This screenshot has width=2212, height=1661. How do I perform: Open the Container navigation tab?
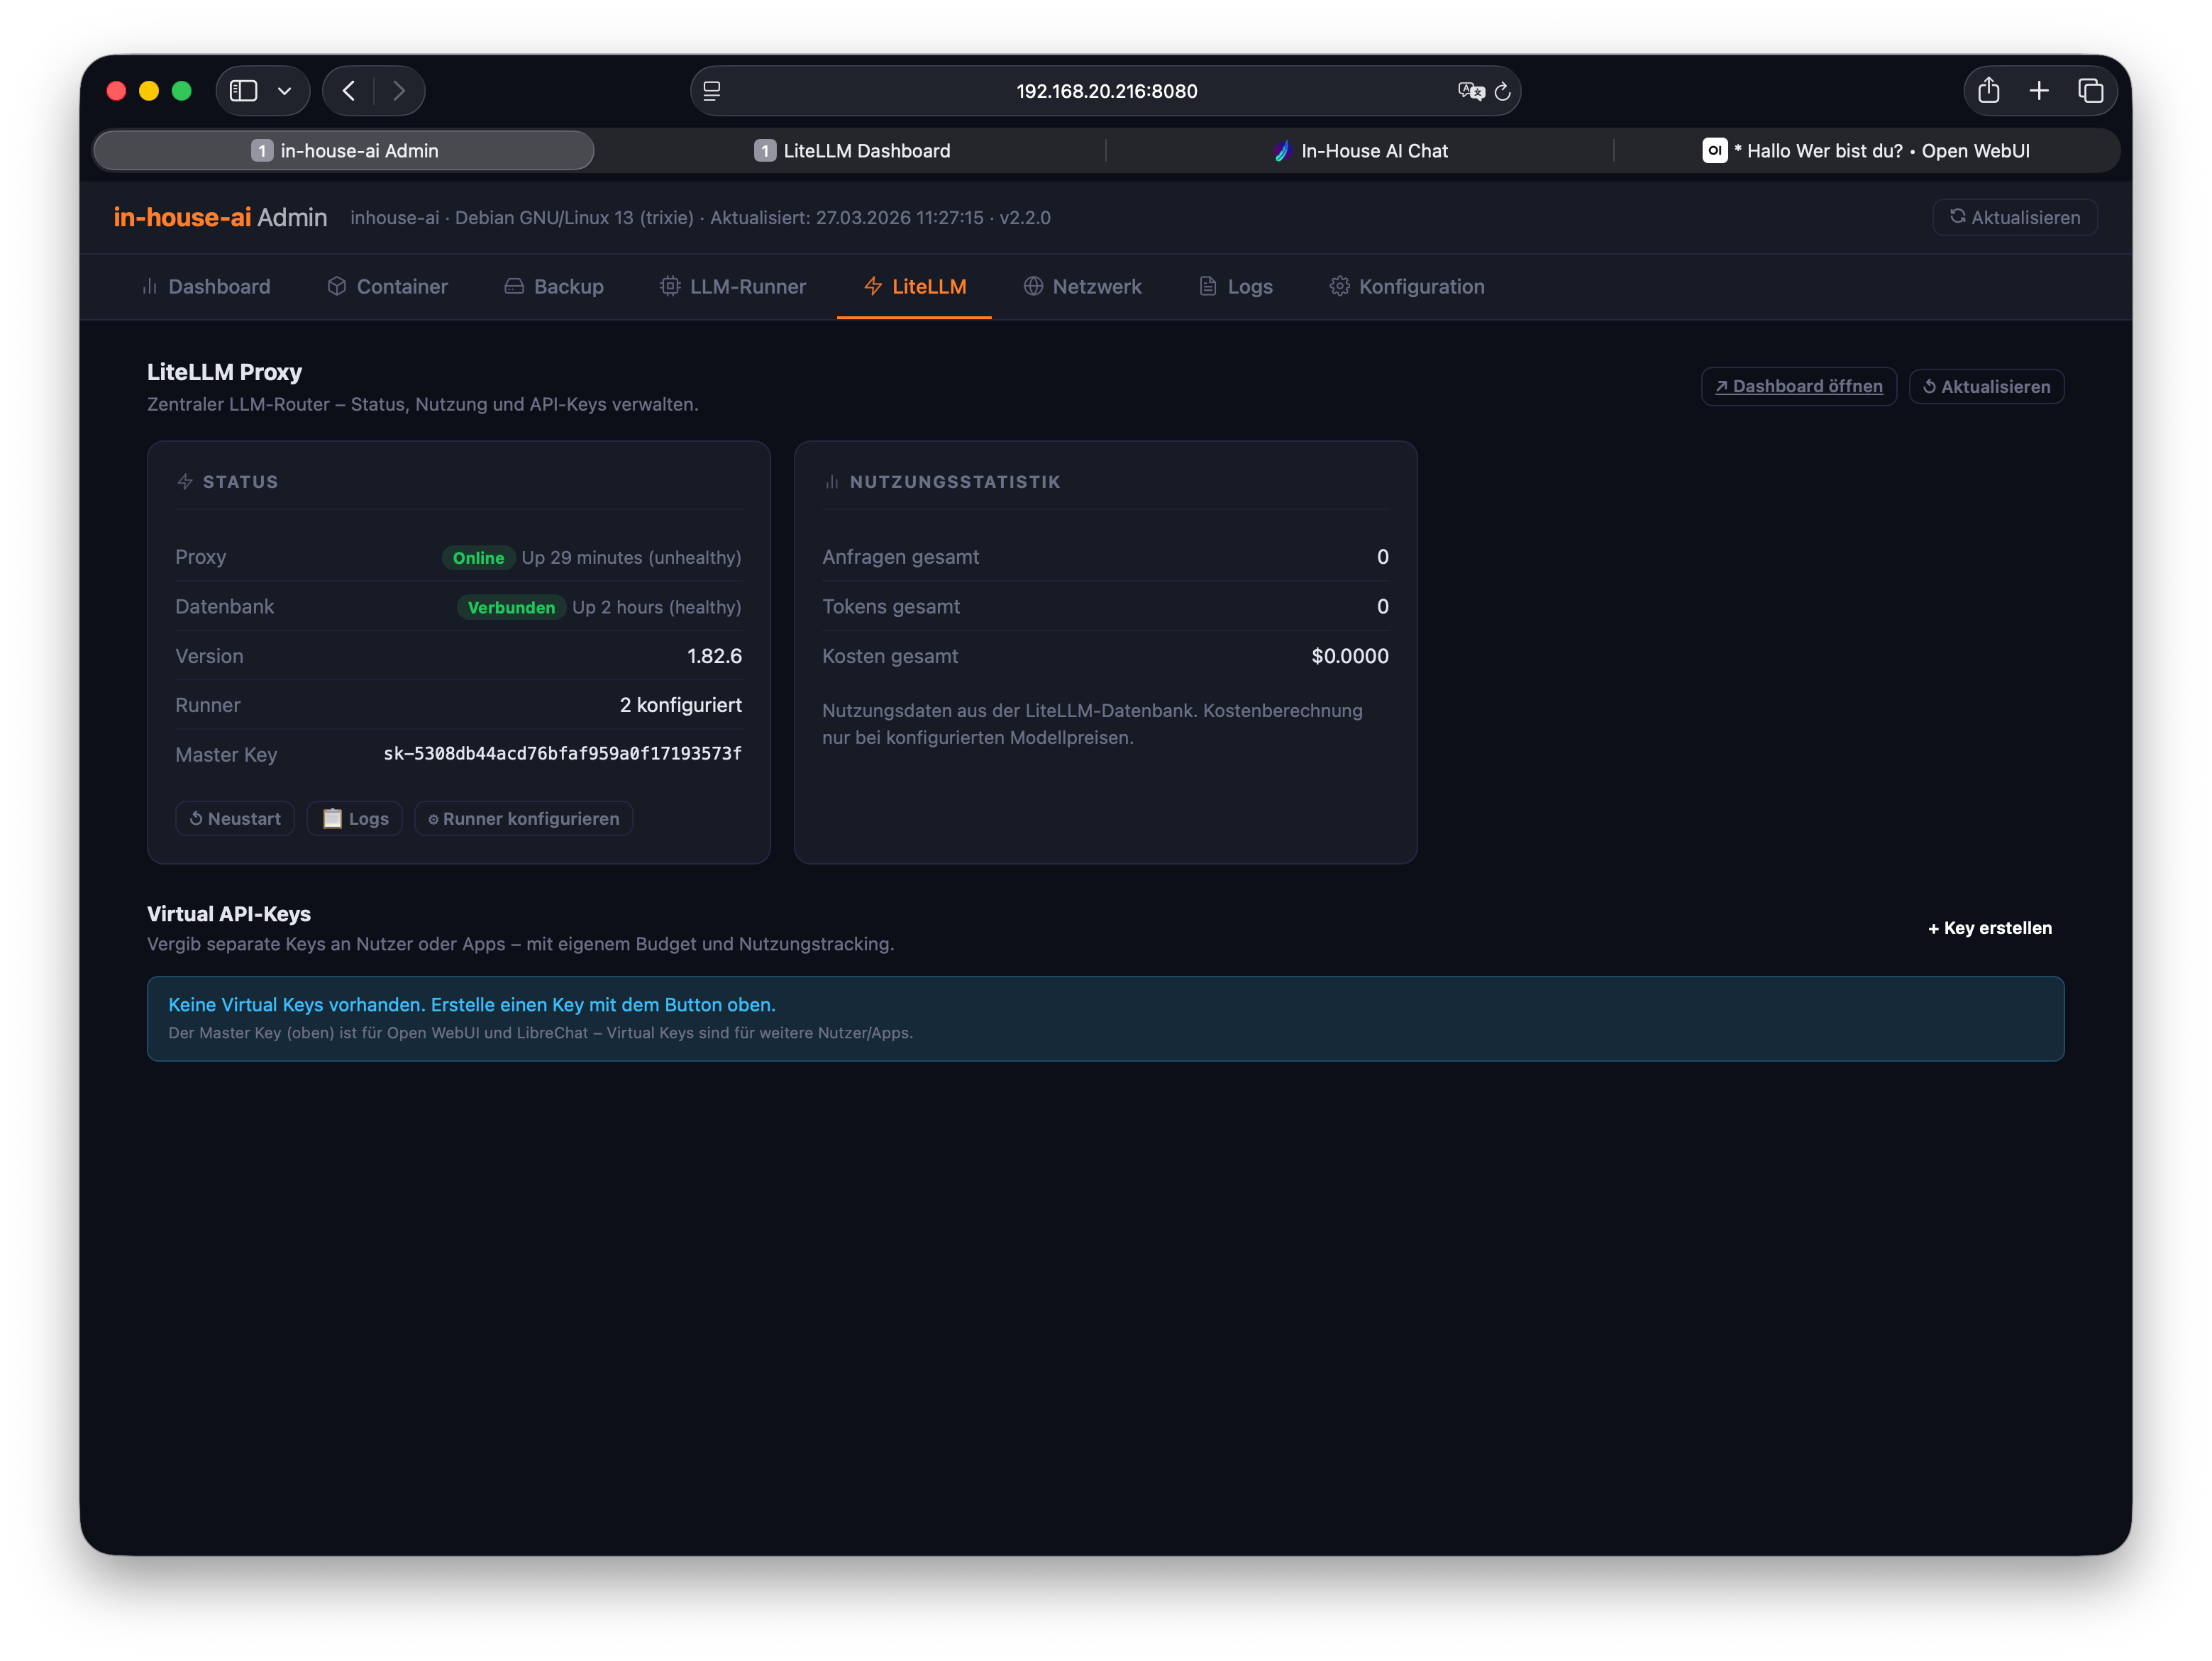coord(387,287)
